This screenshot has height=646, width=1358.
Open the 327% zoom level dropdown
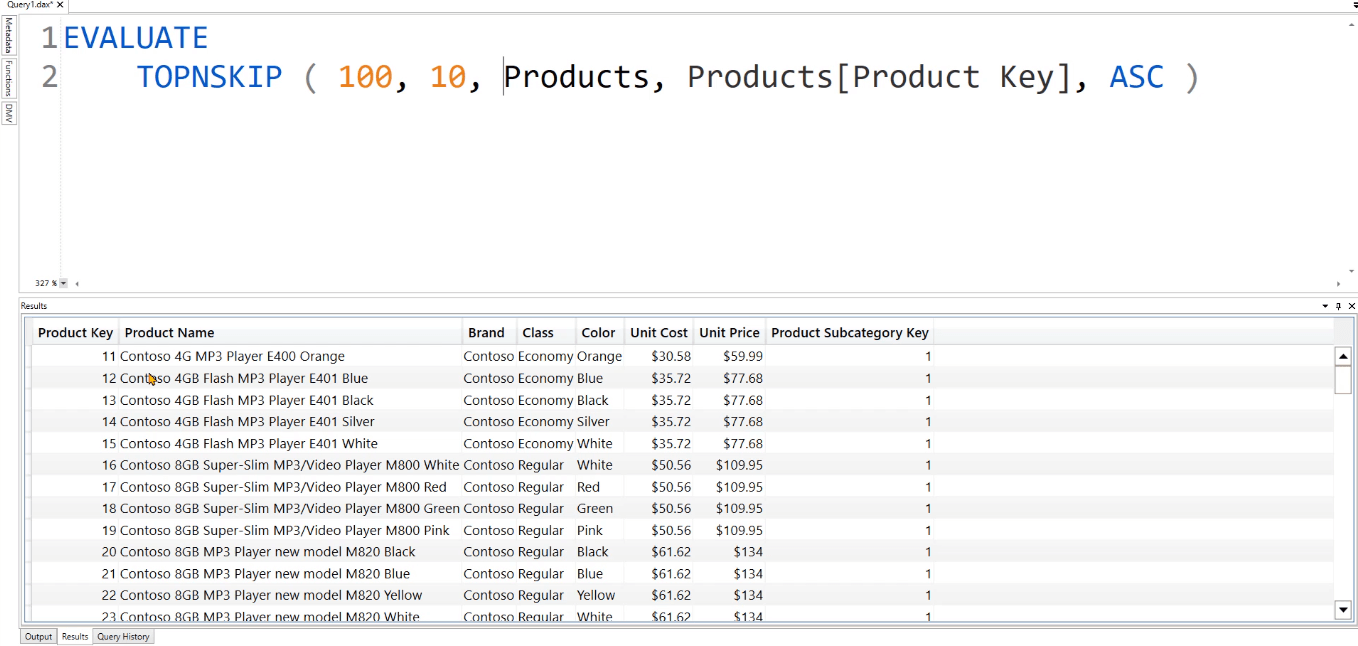point(64,283)
